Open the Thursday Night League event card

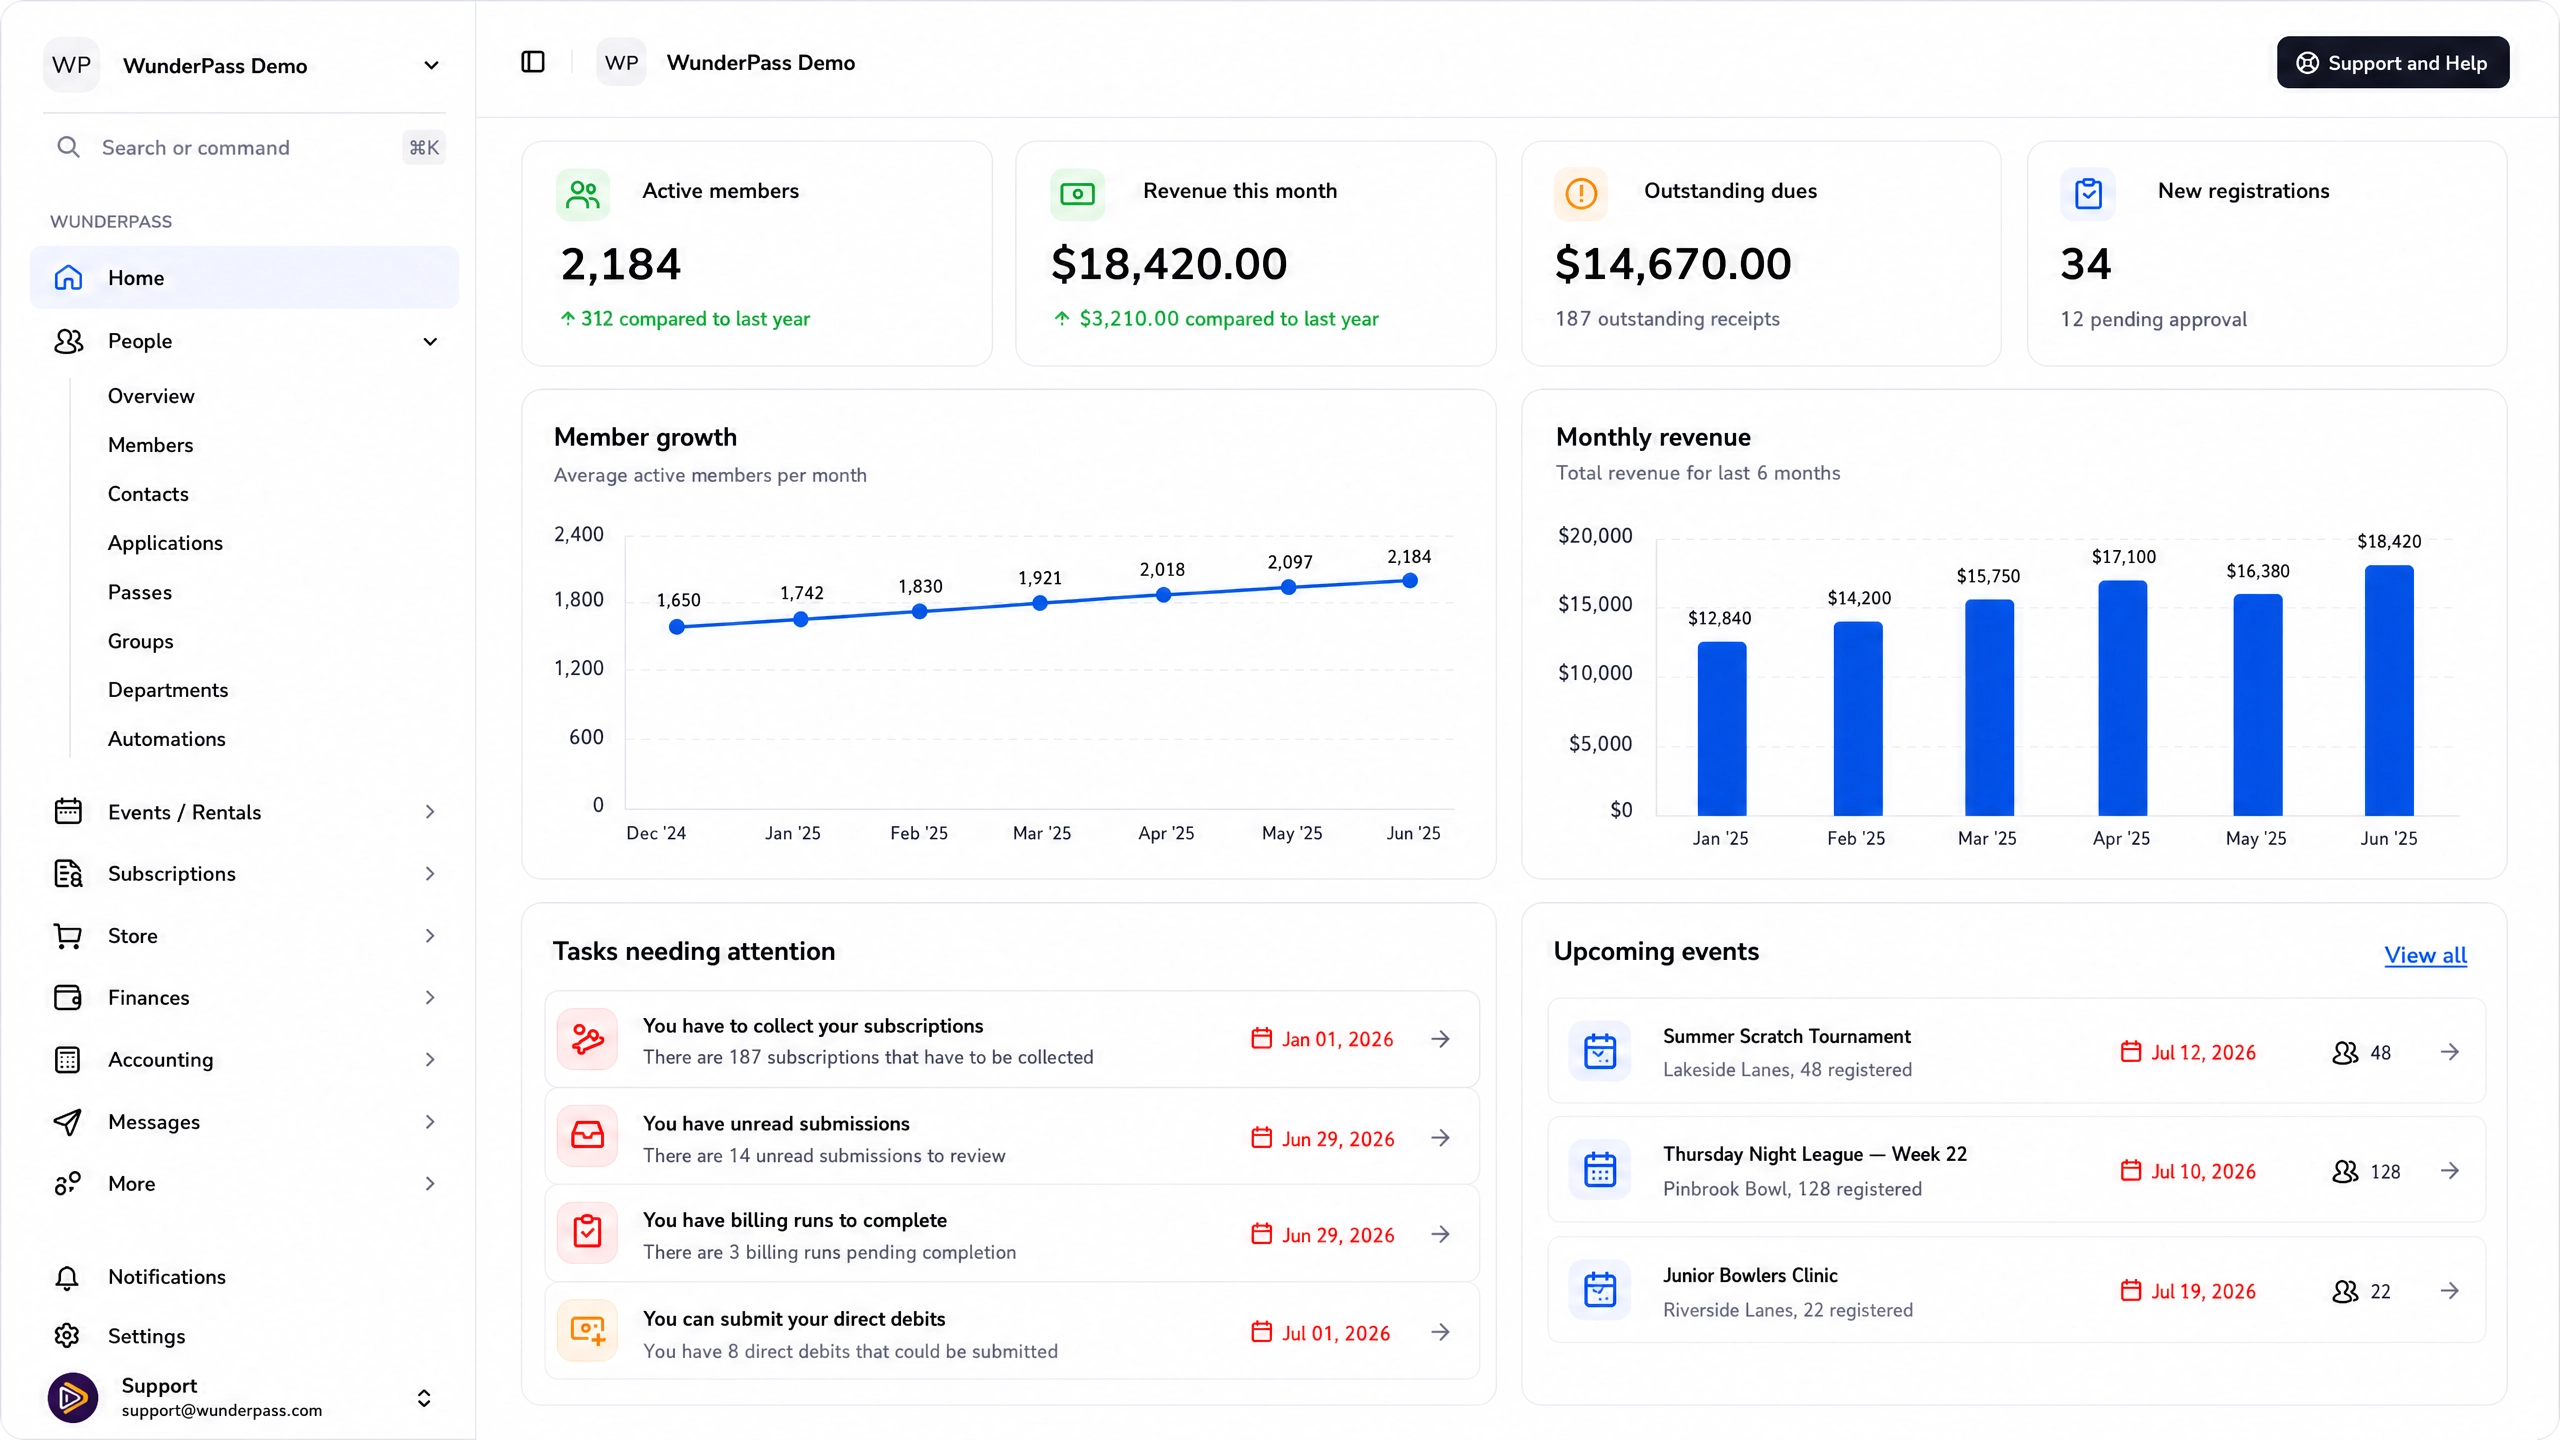(x=2016, y=1169)
